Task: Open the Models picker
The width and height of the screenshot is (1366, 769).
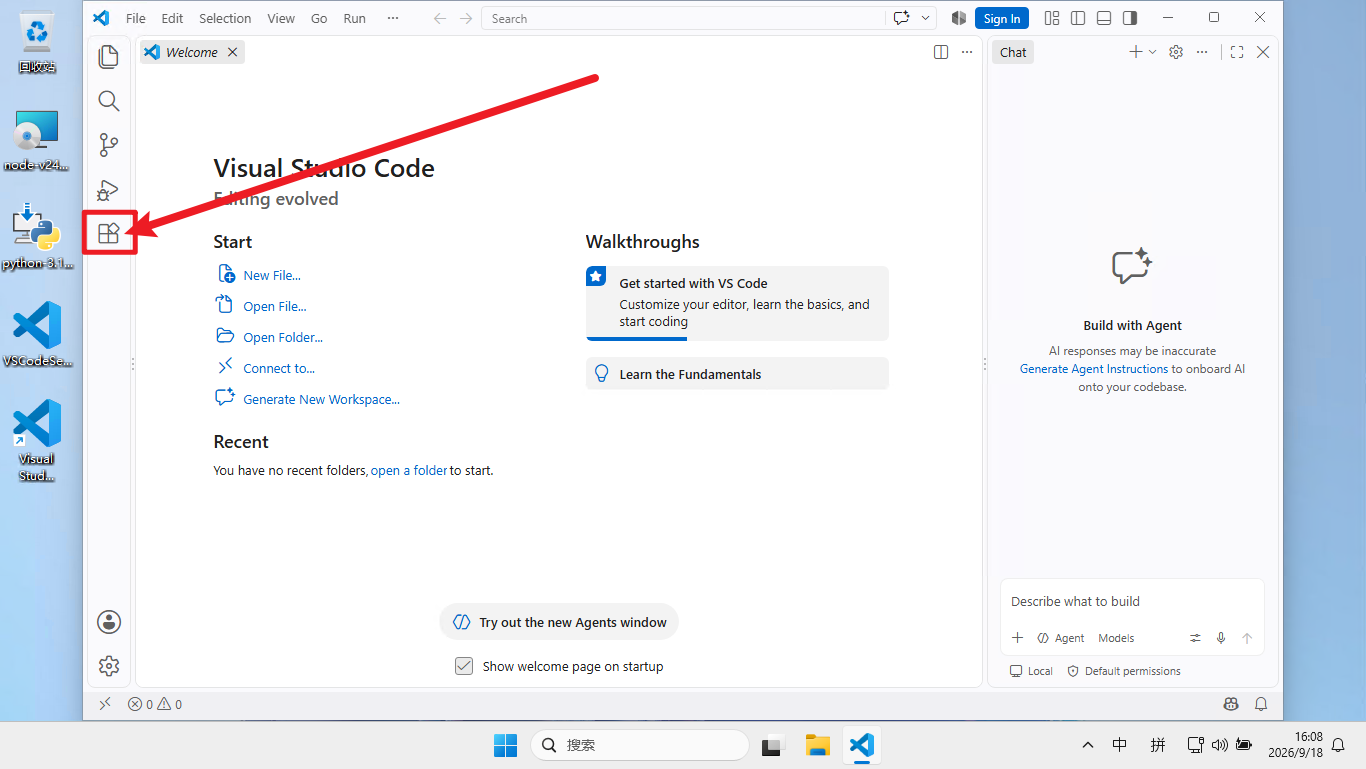Action: click(1116, 638)
